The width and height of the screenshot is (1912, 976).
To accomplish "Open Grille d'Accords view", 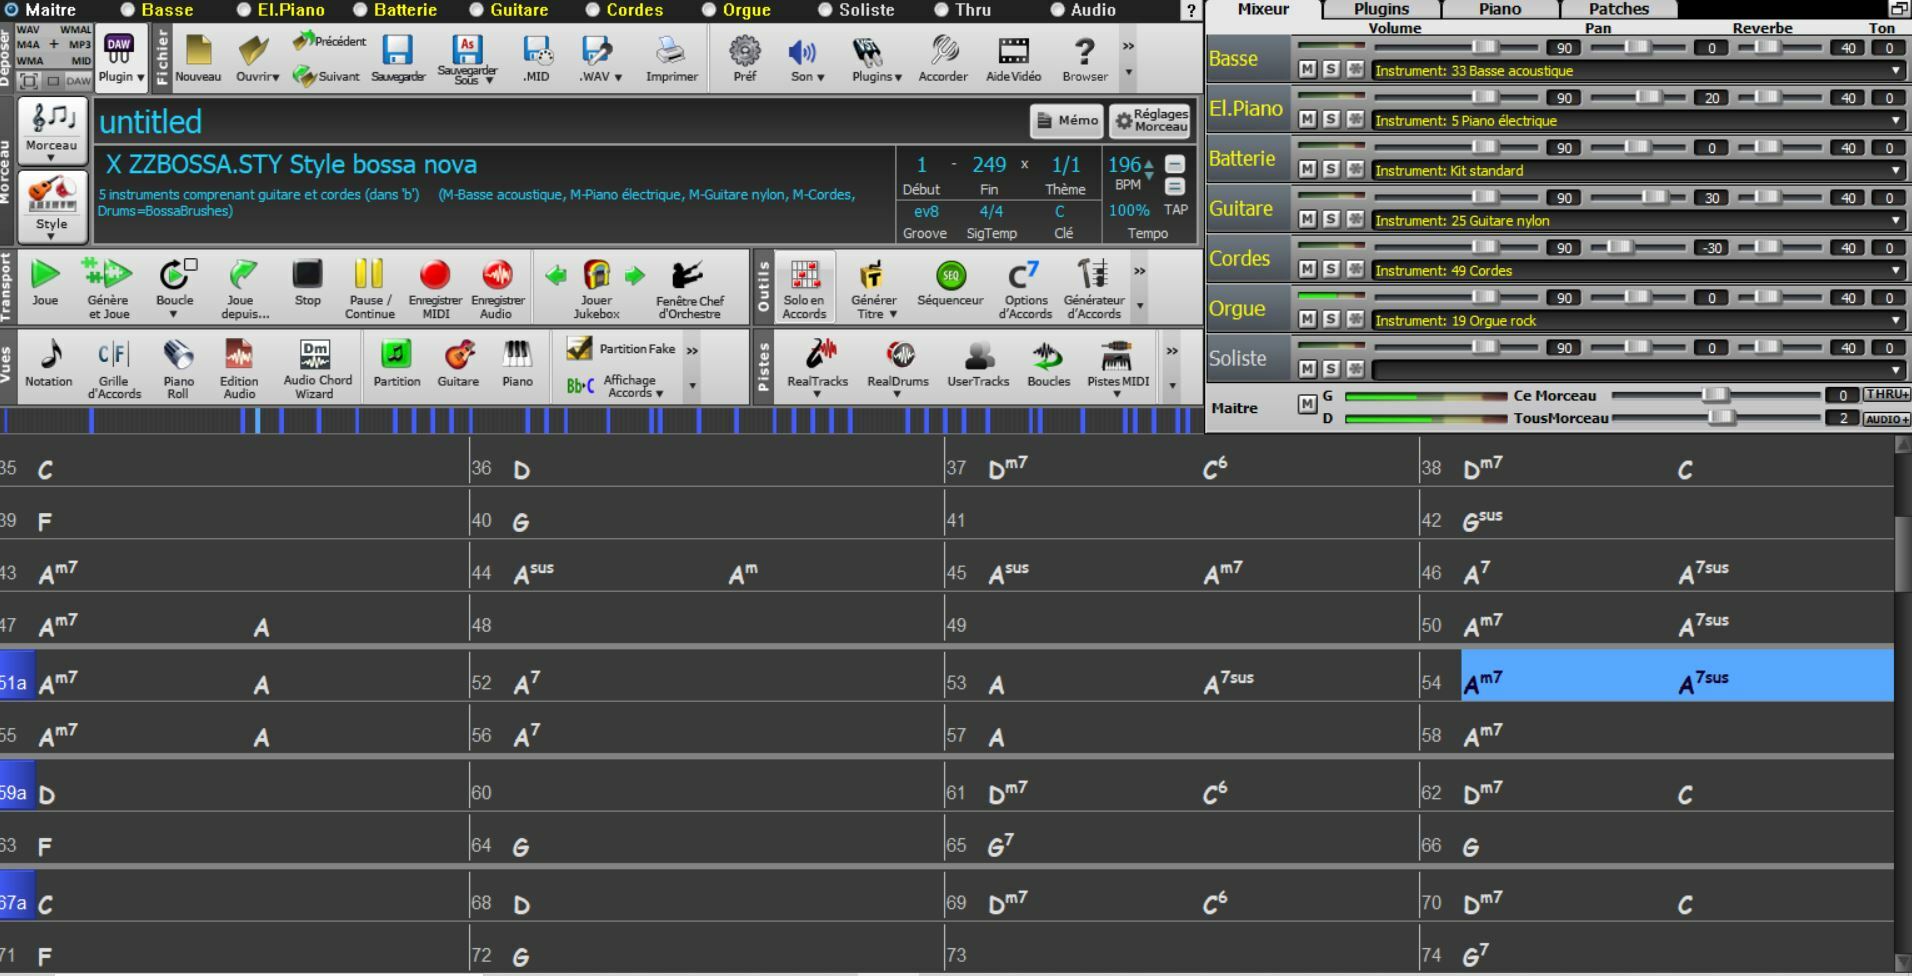I will 114,367.
